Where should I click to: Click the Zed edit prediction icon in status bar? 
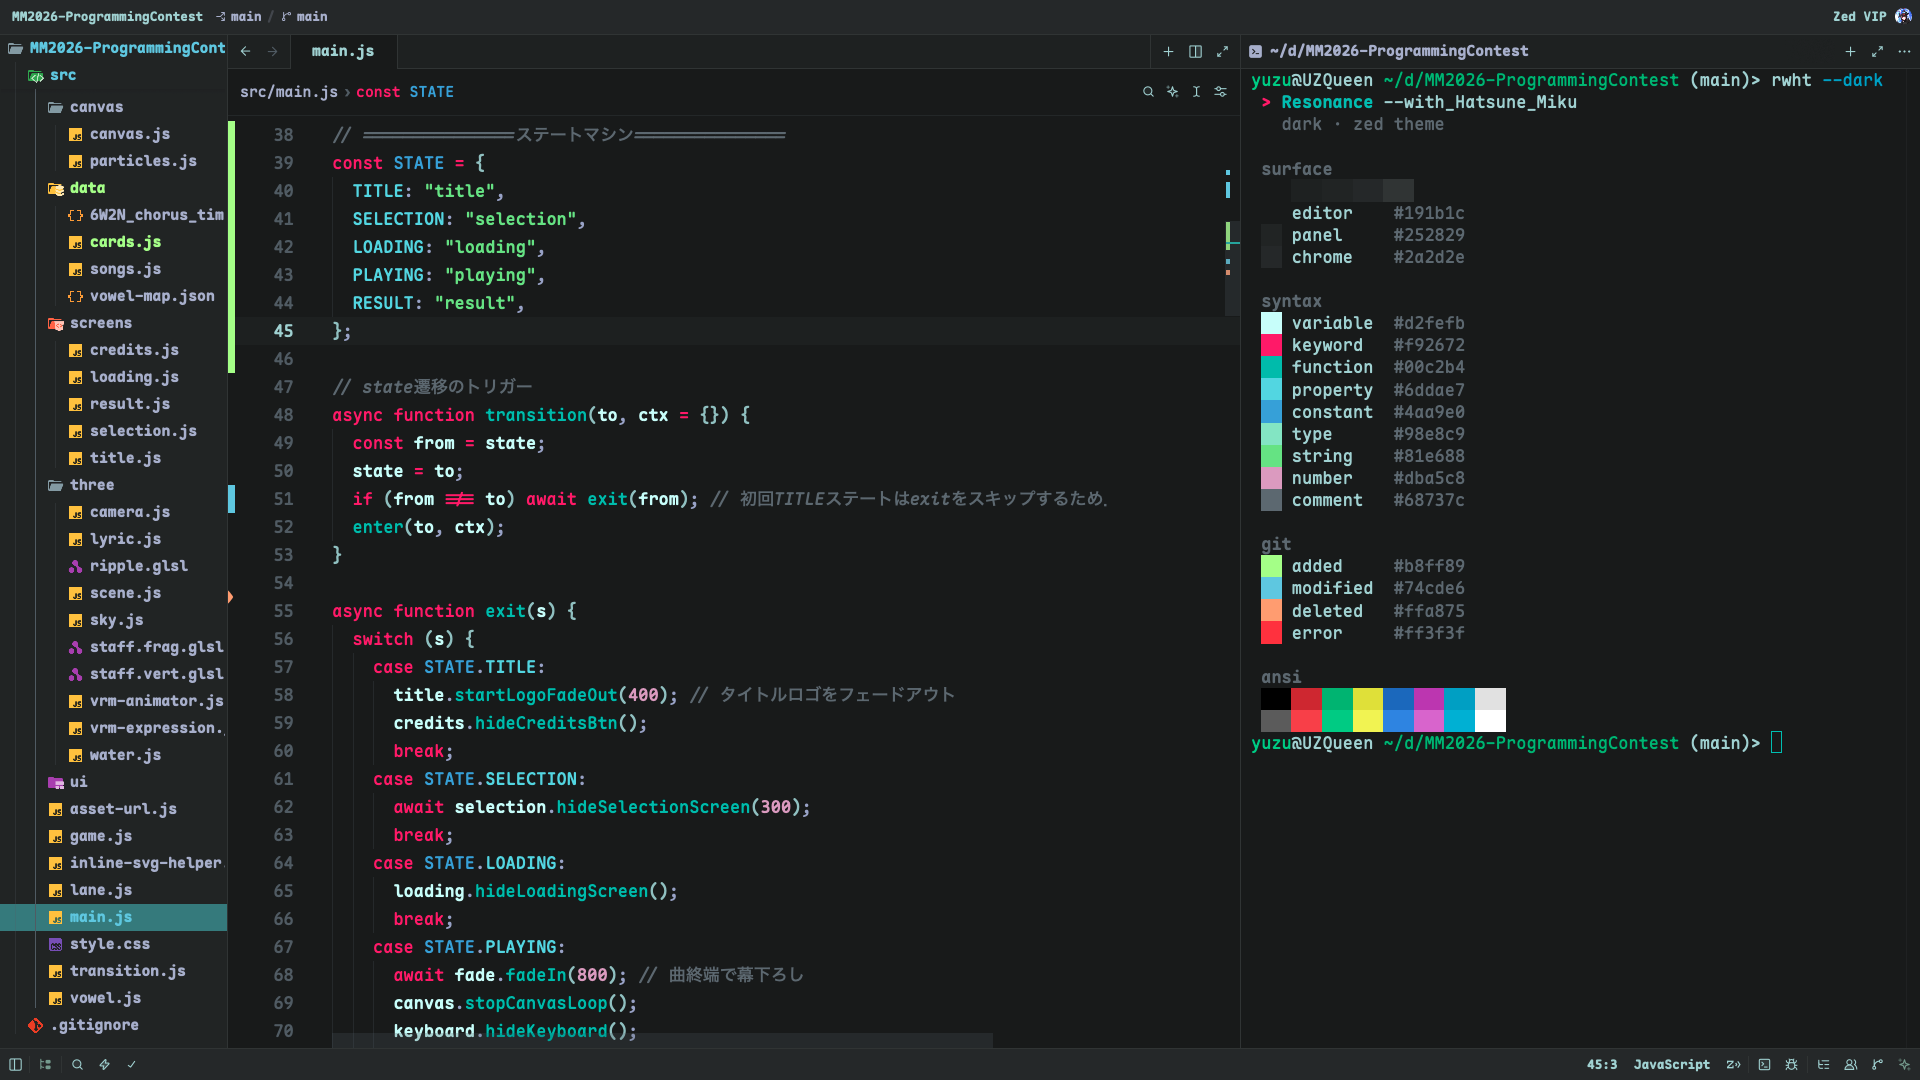1733,1065
